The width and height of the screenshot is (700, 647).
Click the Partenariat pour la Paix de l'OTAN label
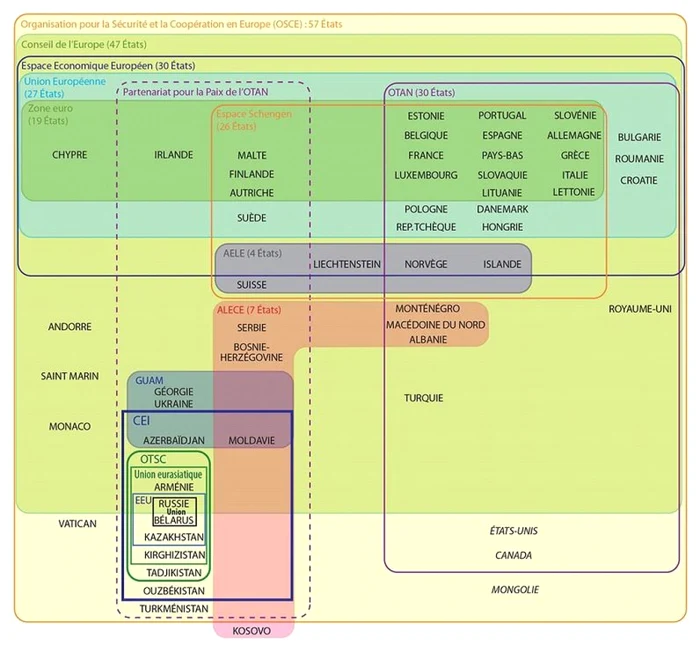tap(196, 92)
